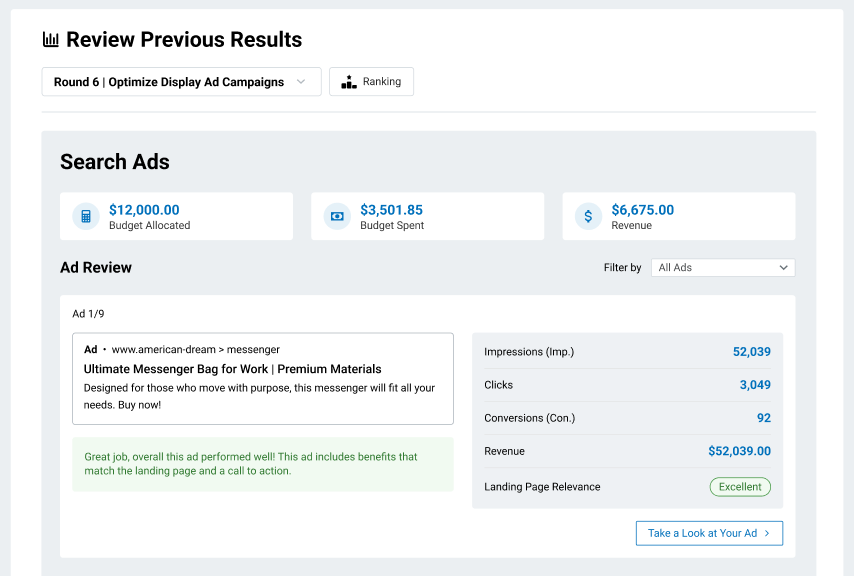Click the cash icon for Budget Spent
Screen dimensions: 854x576
337,216
